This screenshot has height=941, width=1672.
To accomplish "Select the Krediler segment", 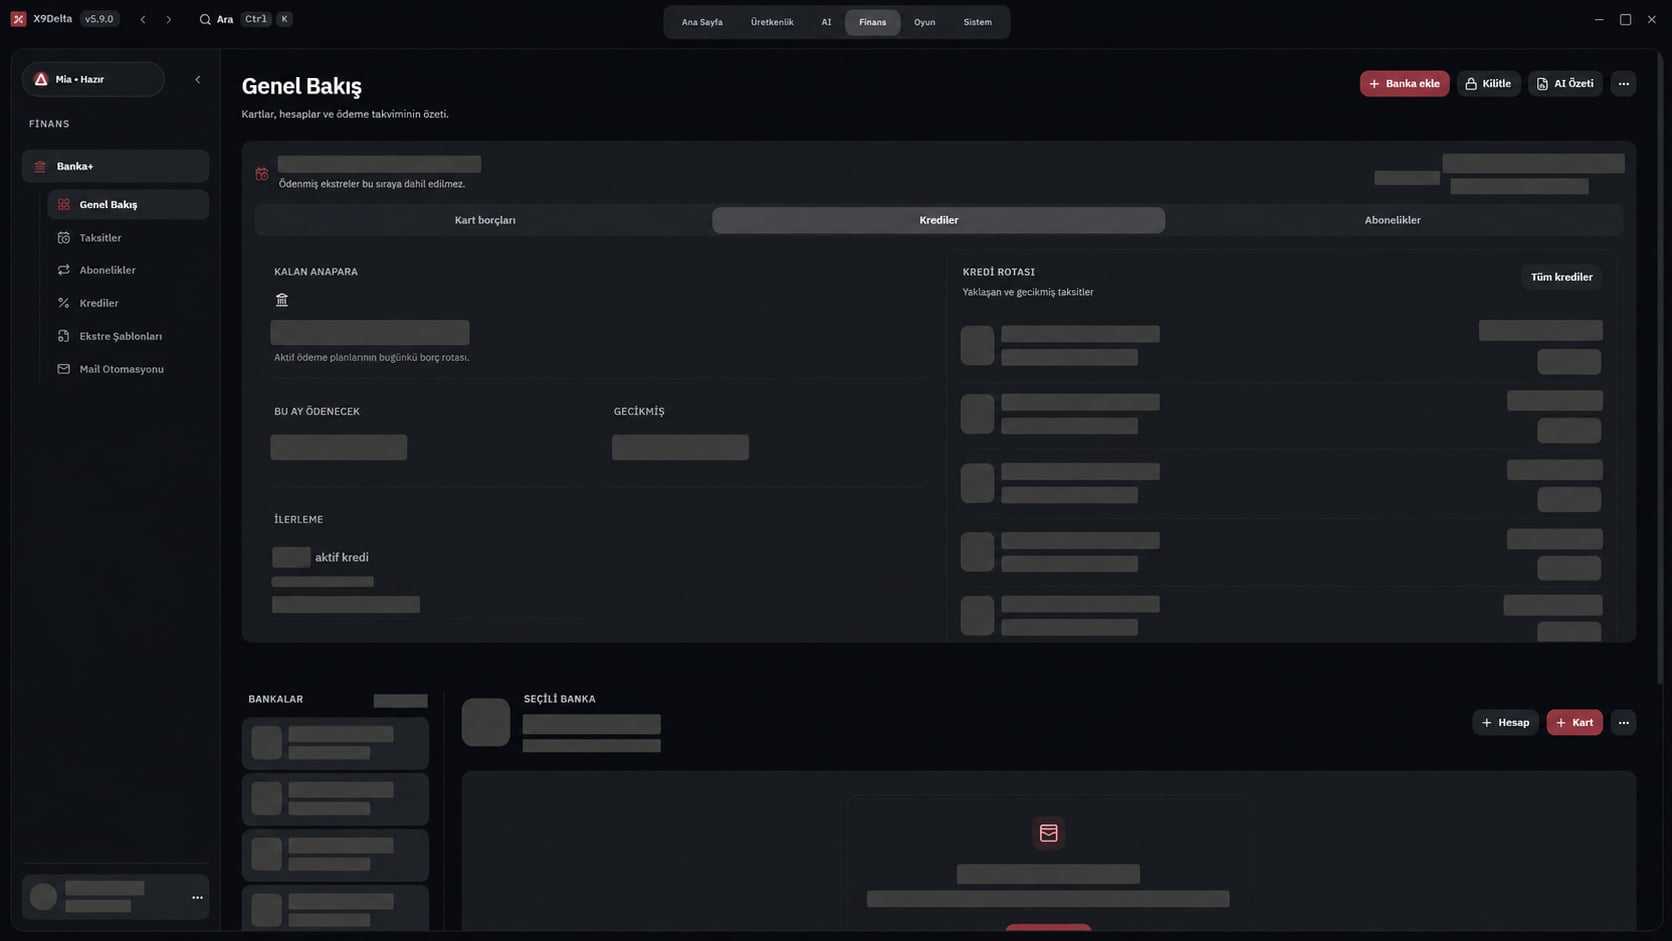I will click(x=938, y=220).
